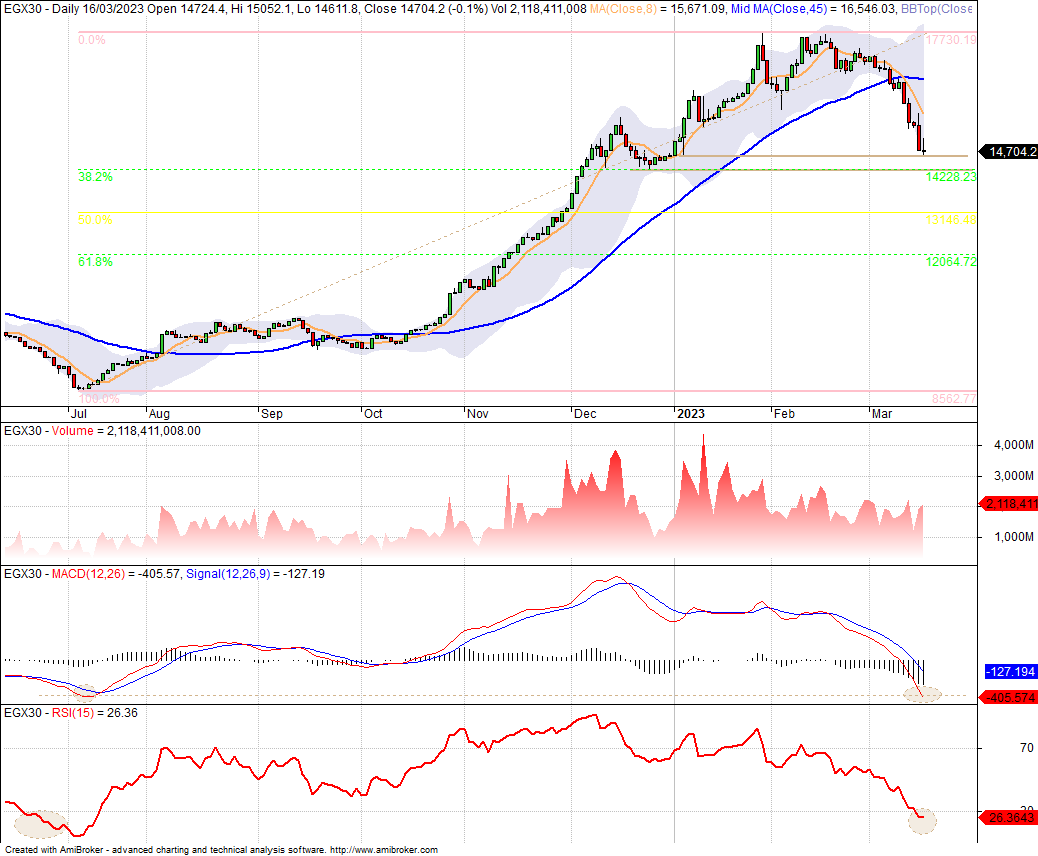This screenshot has height=856, width=1038.
Task: Click the Aug month label on time axis
Action: (x=158, y=412)
